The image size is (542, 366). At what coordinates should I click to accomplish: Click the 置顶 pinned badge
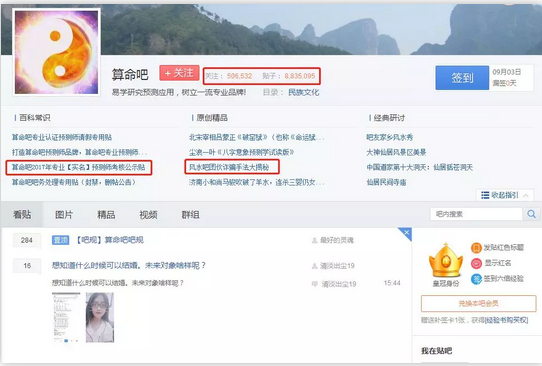60,240
